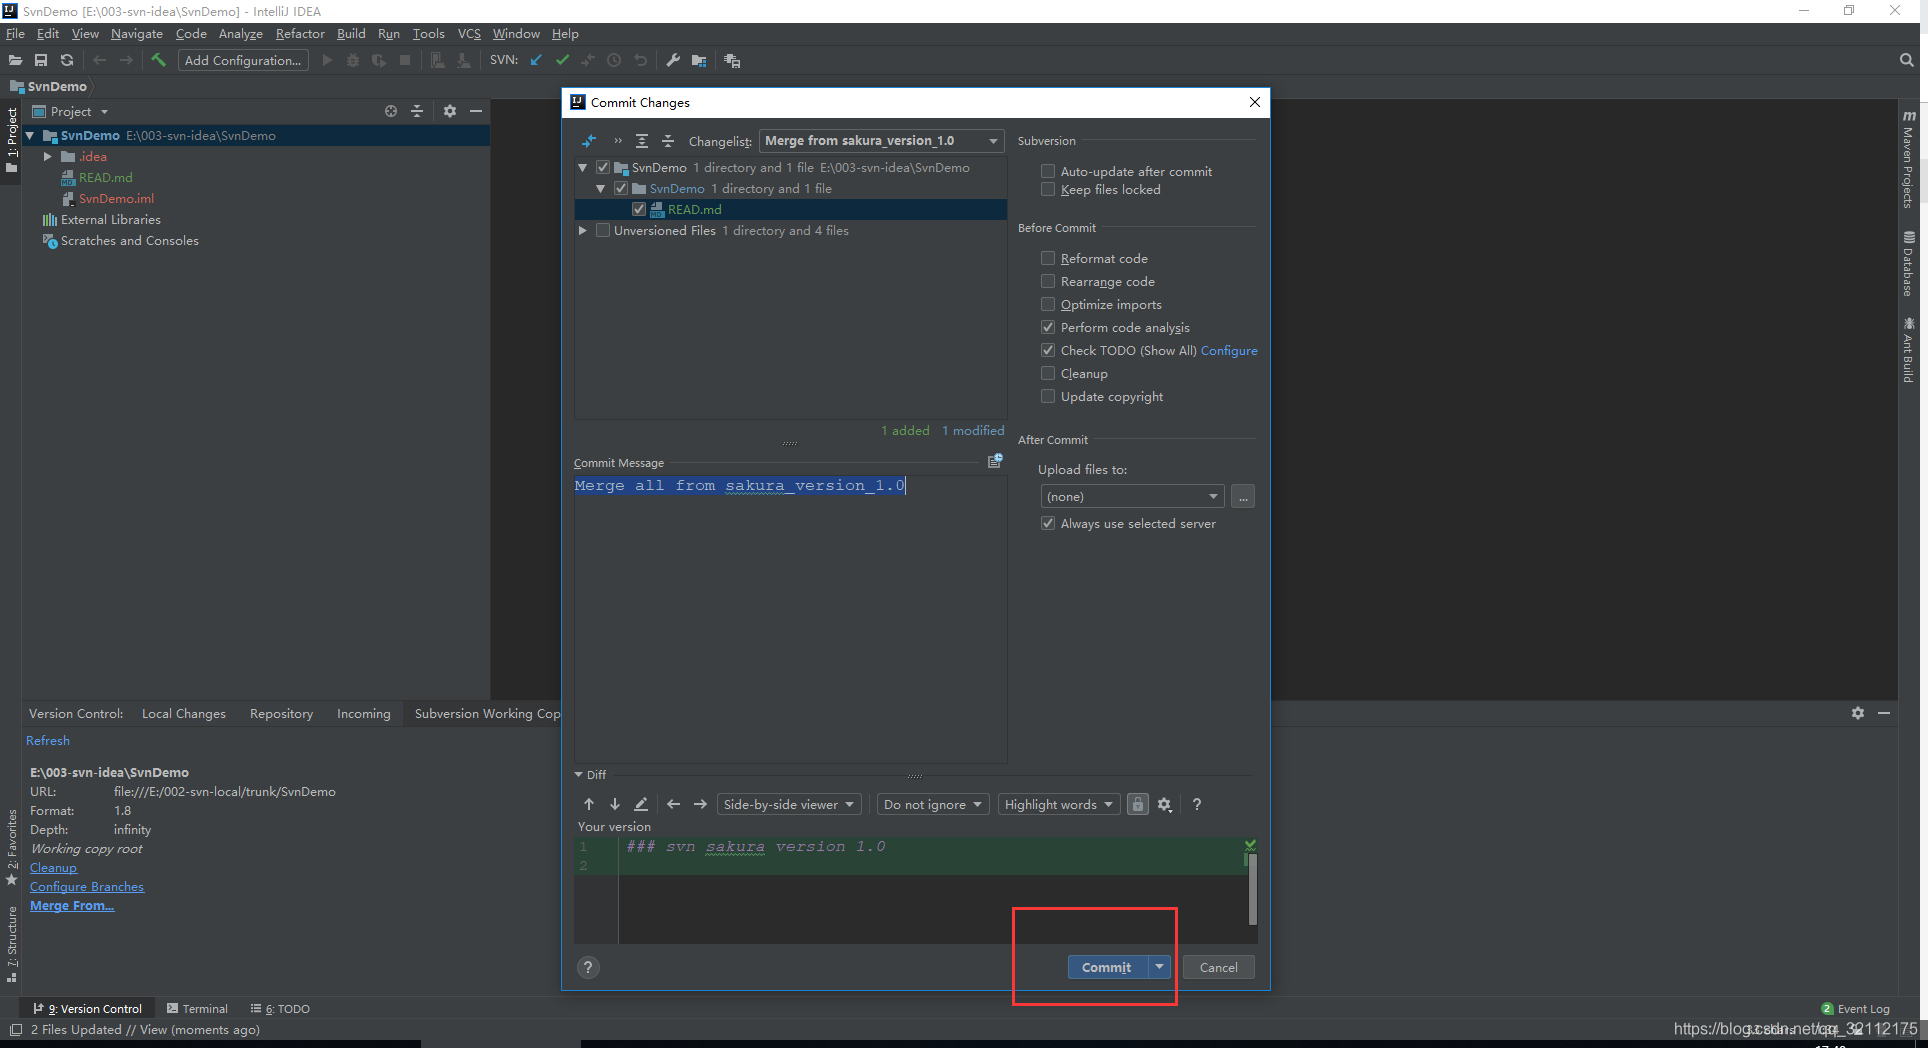Click the Diff toolbar lock scrolling icon
The width and height of the screenshot is (1928, 1048).
(x=1138, y=804)
